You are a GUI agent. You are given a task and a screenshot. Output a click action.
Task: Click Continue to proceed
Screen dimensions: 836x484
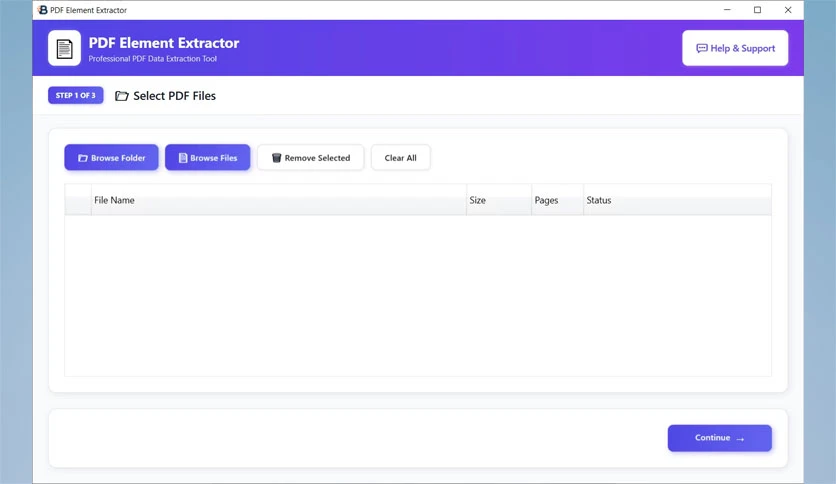(x=719, y=438)
